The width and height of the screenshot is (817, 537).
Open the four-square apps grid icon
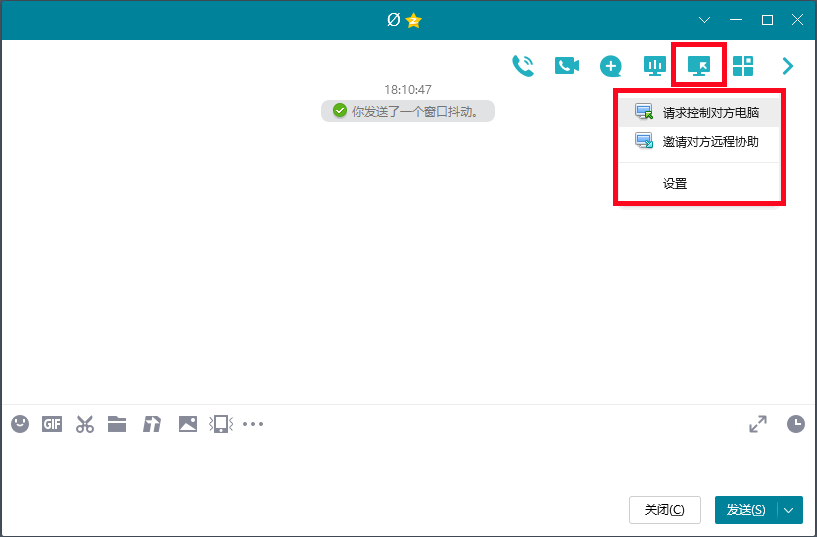(x=743, y=66)
